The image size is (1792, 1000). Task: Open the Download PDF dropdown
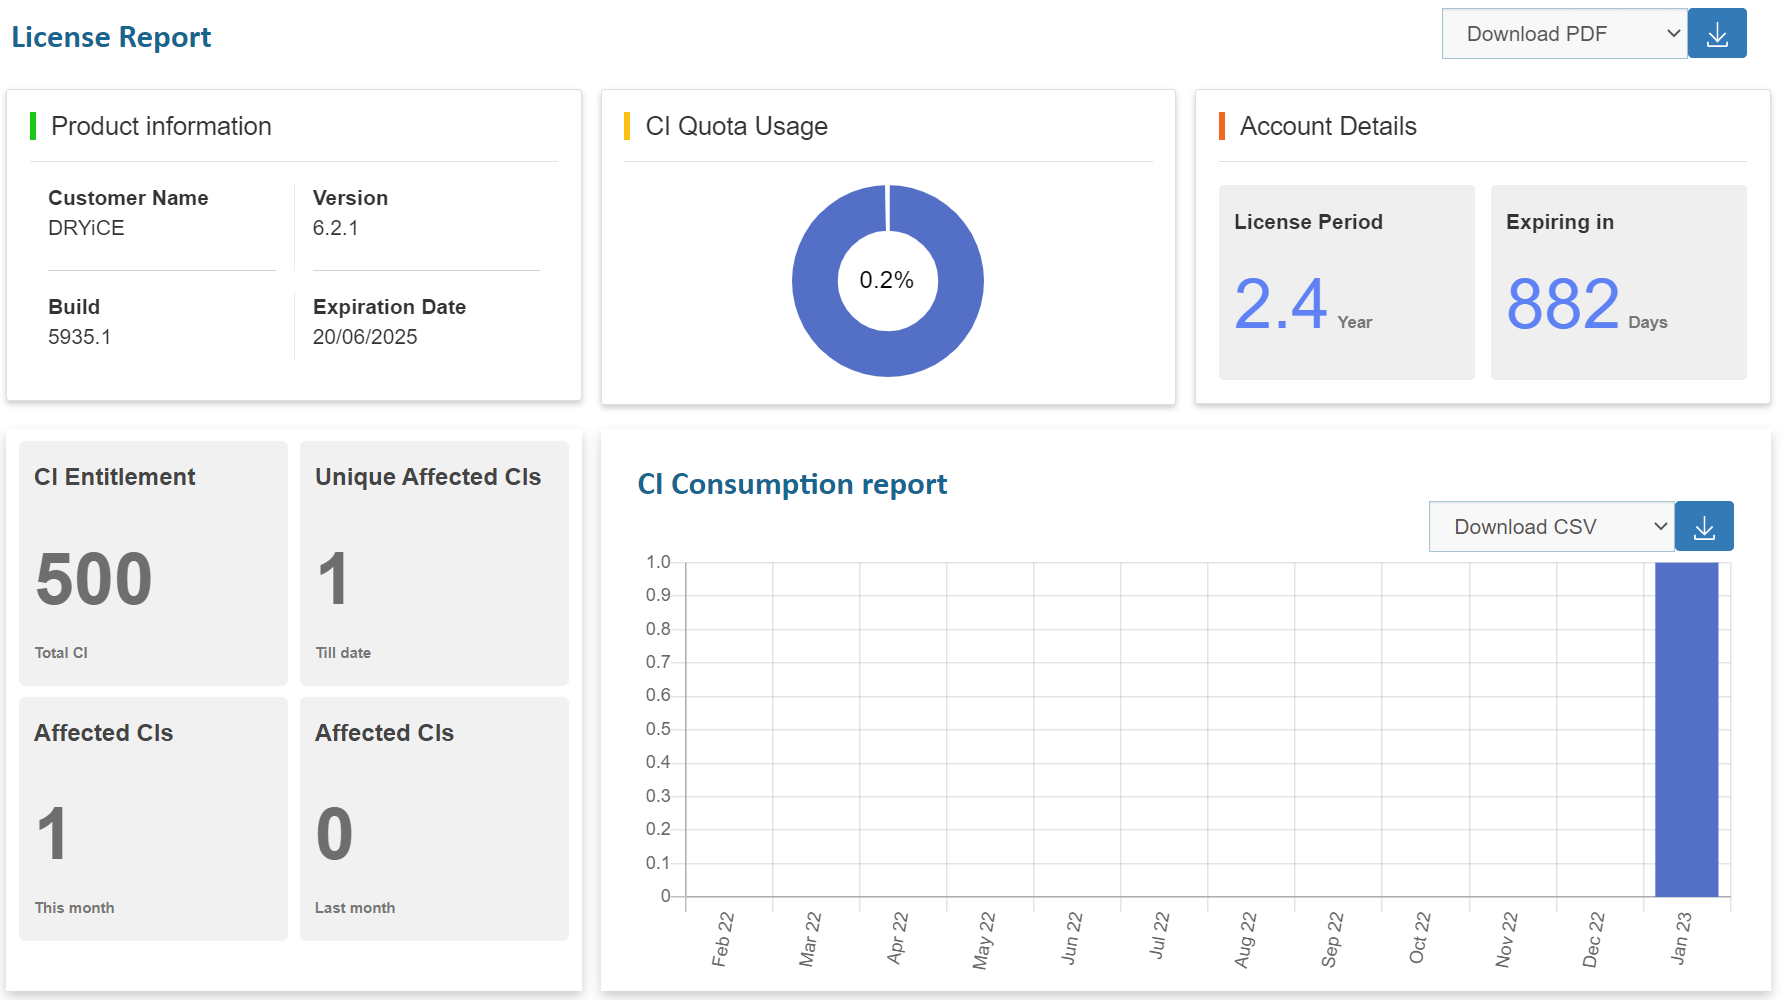pos(1564,34)
